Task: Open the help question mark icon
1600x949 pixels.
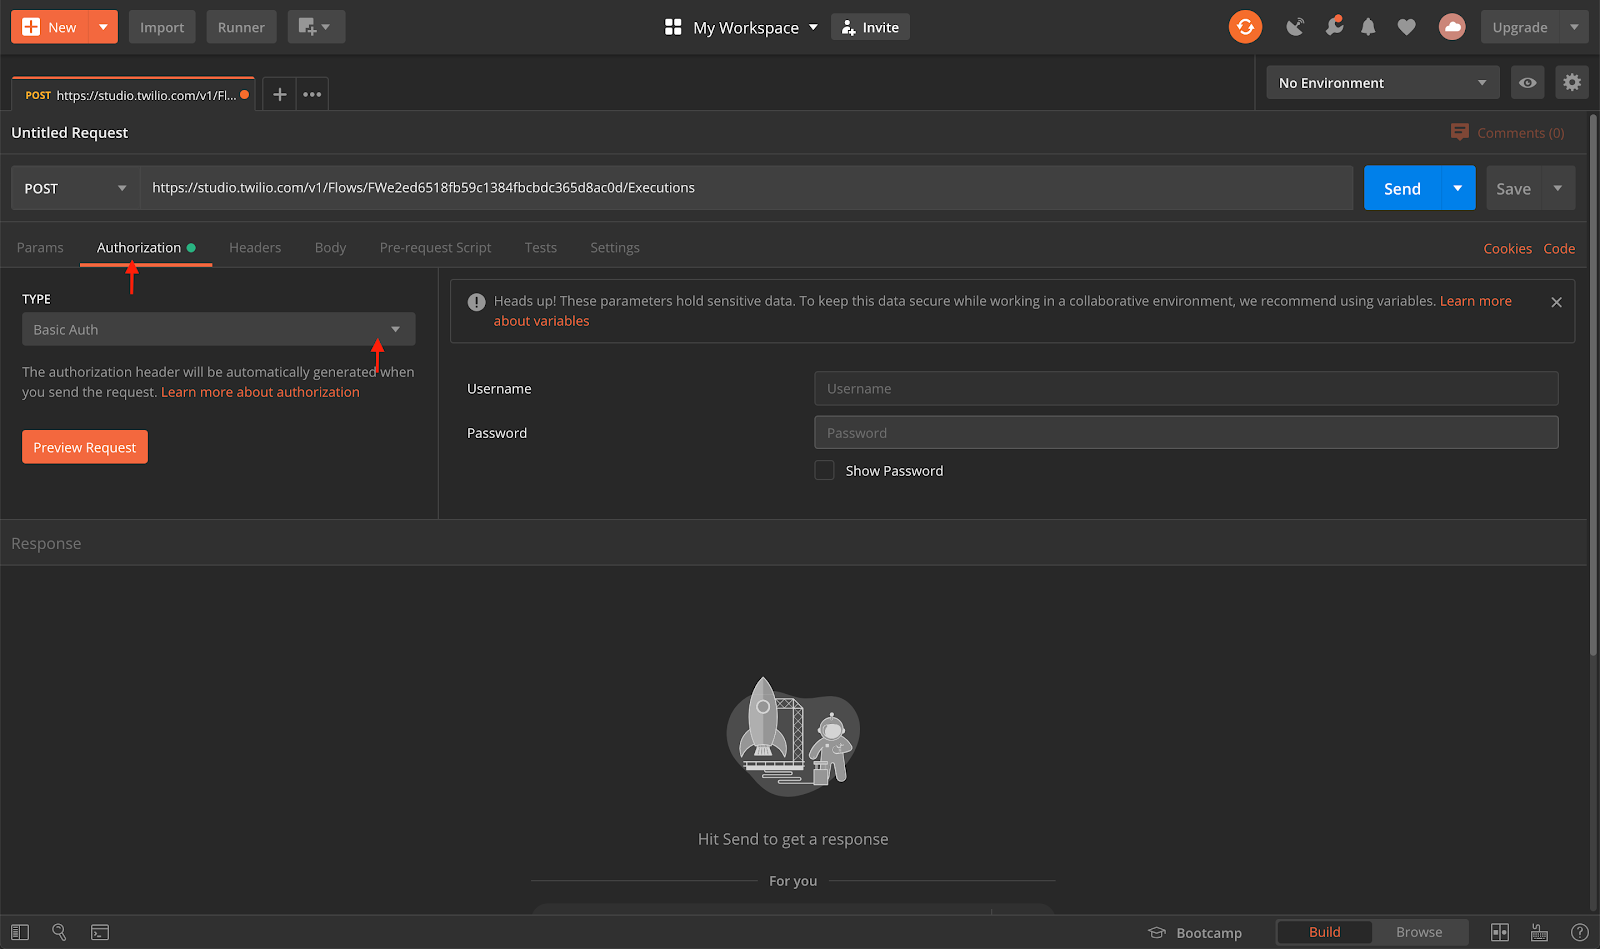Action: click(x=1579, y=932)
